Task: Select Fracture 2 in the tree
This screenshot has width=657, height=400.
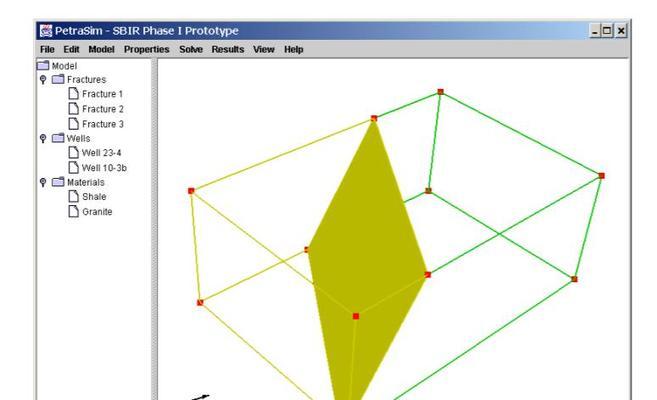Action: coord(103,109)
